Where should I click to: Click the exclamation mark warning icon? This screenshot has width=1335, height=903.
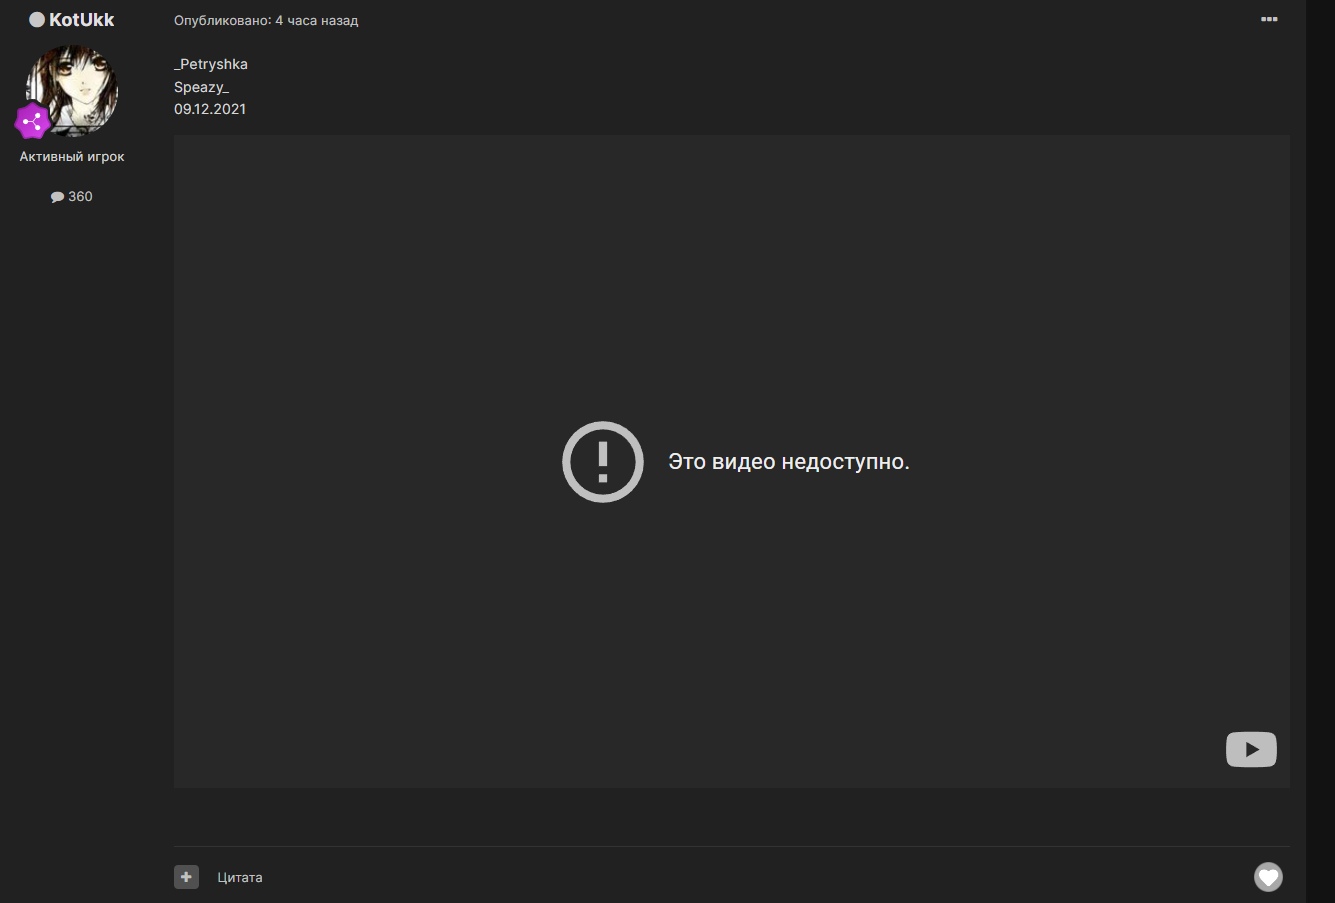602,462
